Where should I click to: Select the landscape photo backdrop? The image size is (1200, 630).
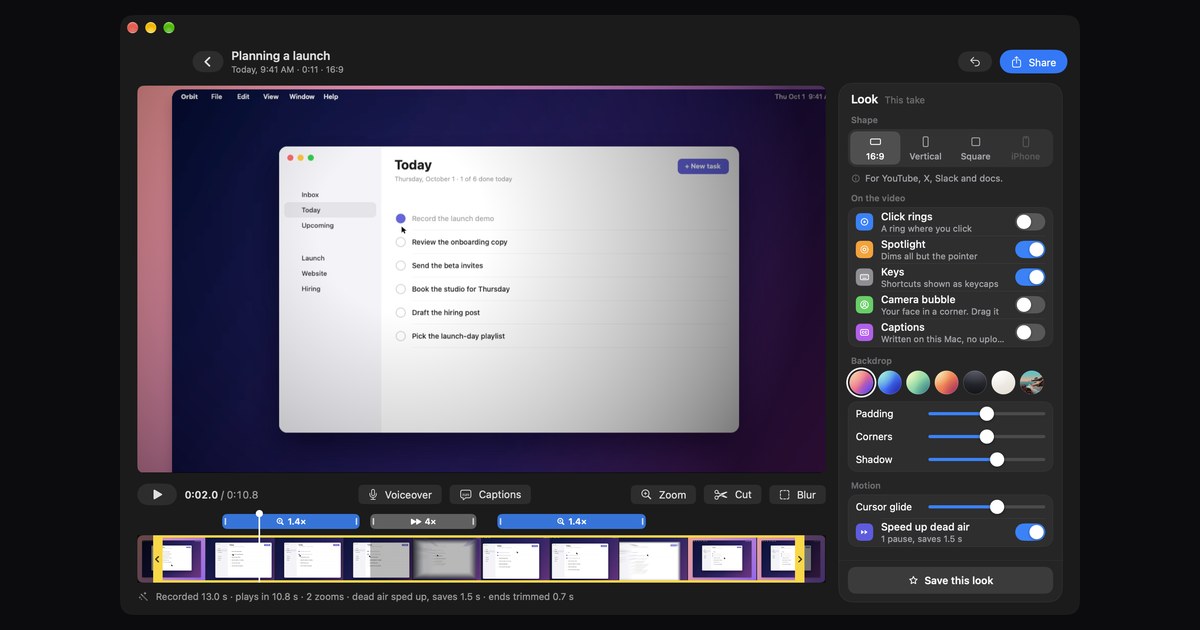point(1032,382)
